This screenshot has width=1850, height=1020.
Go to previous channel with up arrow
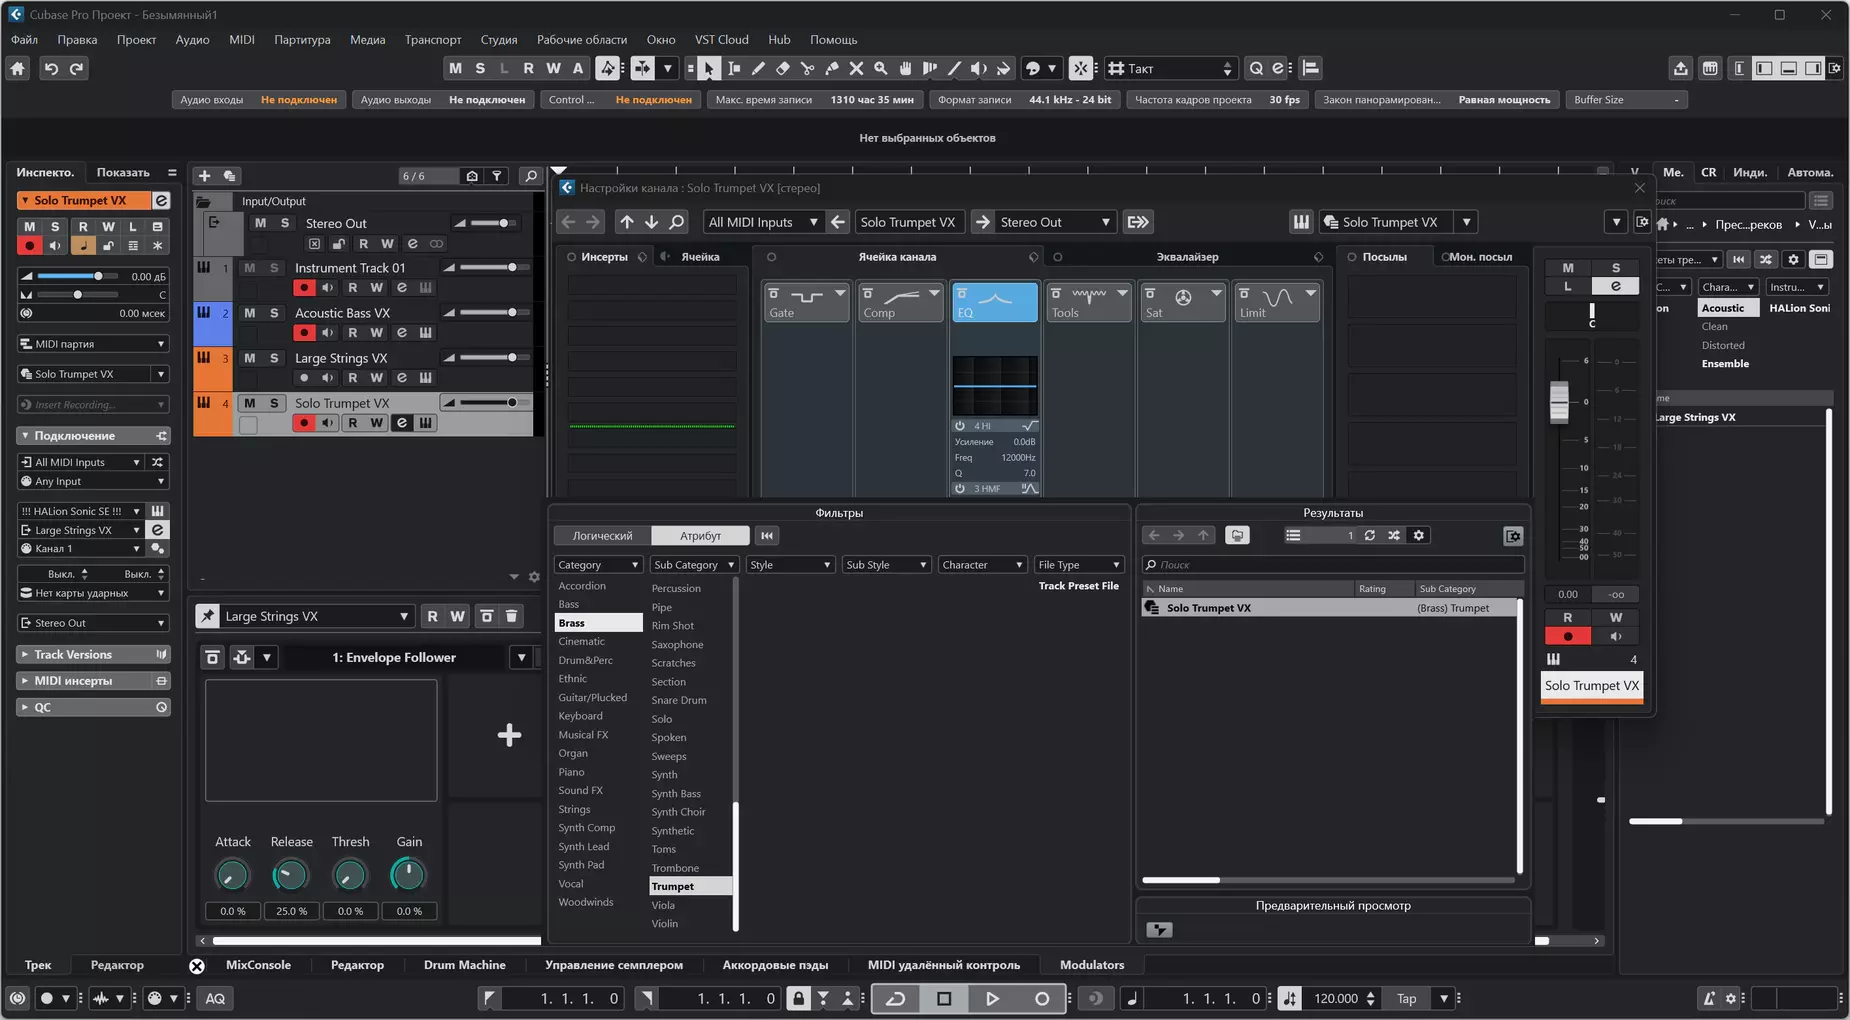point(627,222)
